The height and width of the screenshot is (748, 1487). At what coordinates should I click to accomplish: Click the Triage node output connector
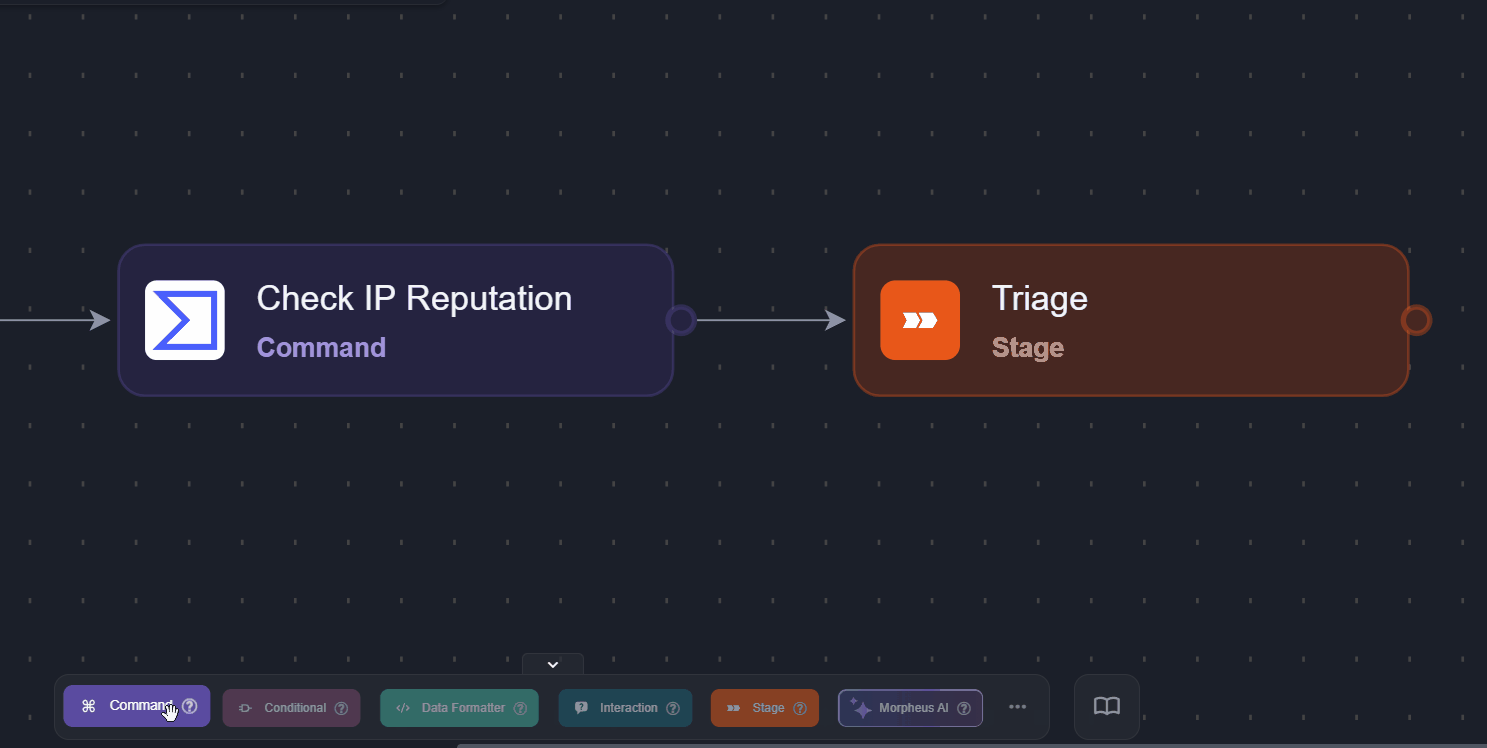[1416, 320]
